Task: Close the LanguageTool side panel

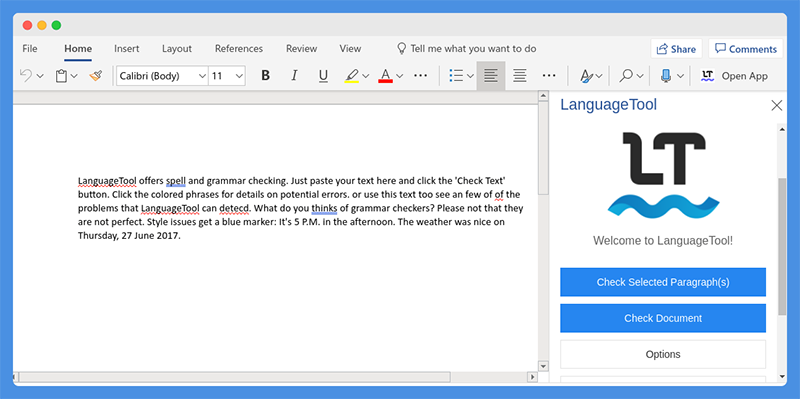Action: pos(777,106)
